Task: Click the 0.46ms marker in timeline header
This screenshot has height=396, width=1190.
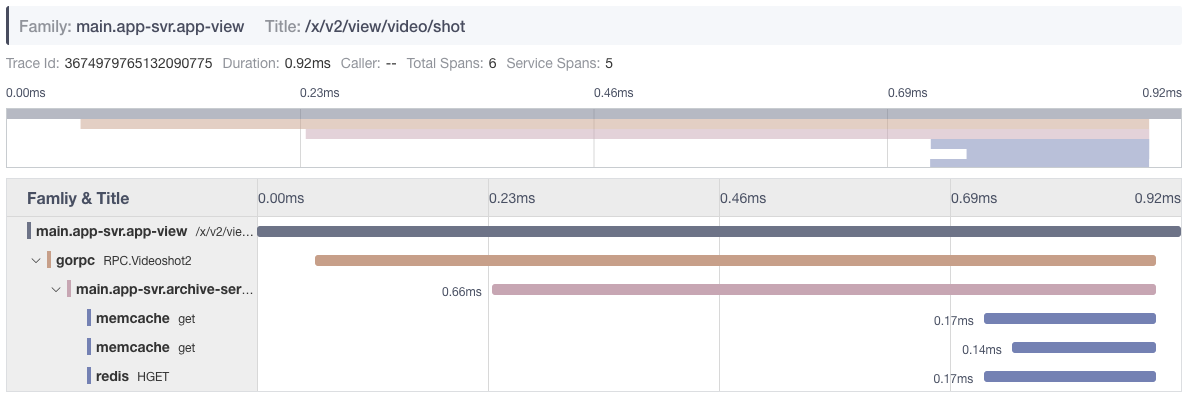Action: tap(742, 199)
